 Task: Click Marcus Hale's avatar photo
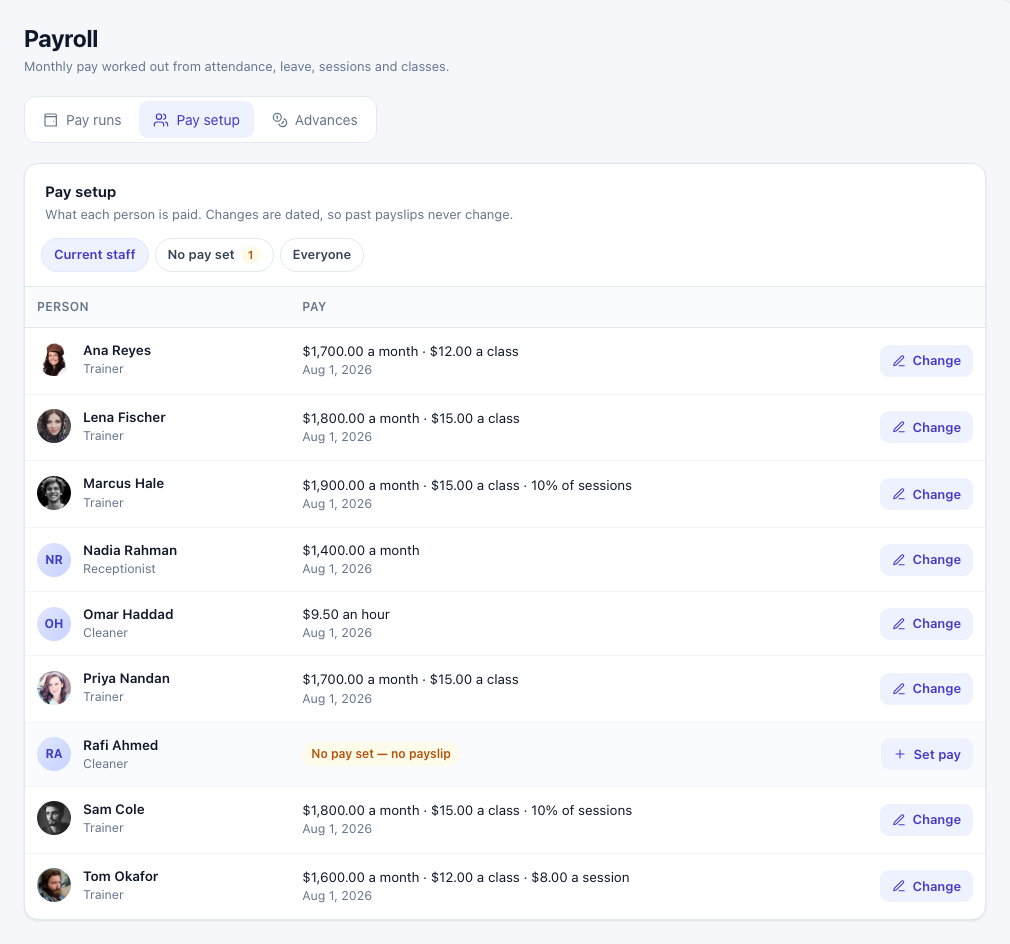pyautogui.click(x=54, y=493)
